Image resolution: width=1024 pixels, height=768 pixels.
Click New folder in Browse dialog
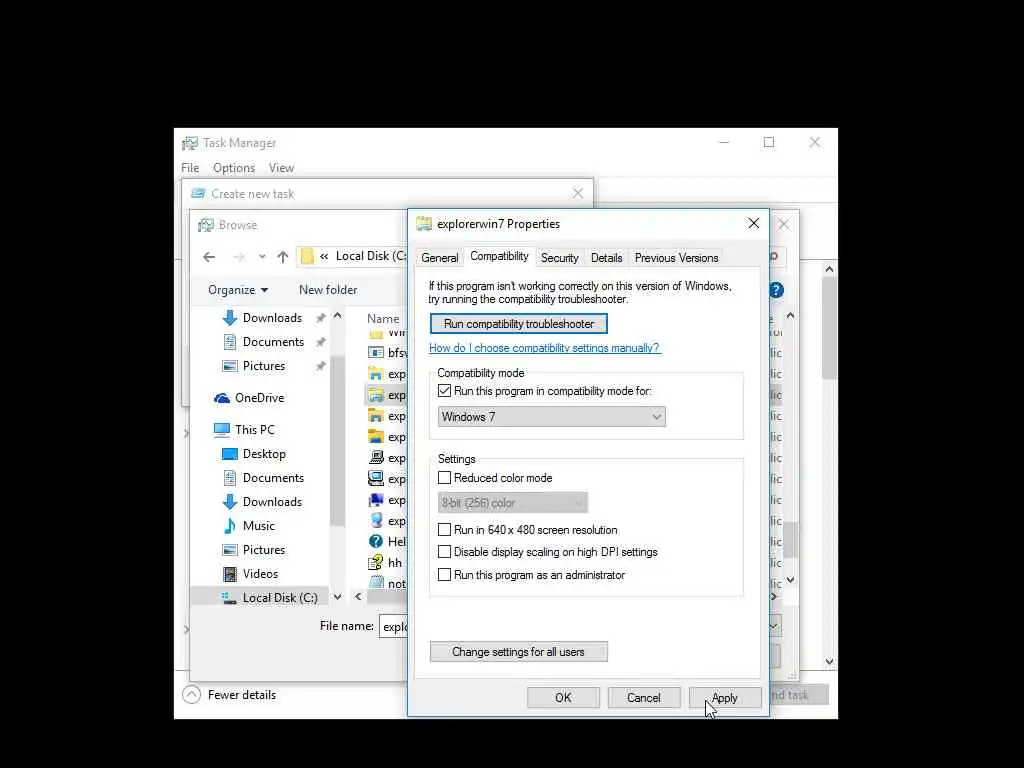click(x=328, y=290)
